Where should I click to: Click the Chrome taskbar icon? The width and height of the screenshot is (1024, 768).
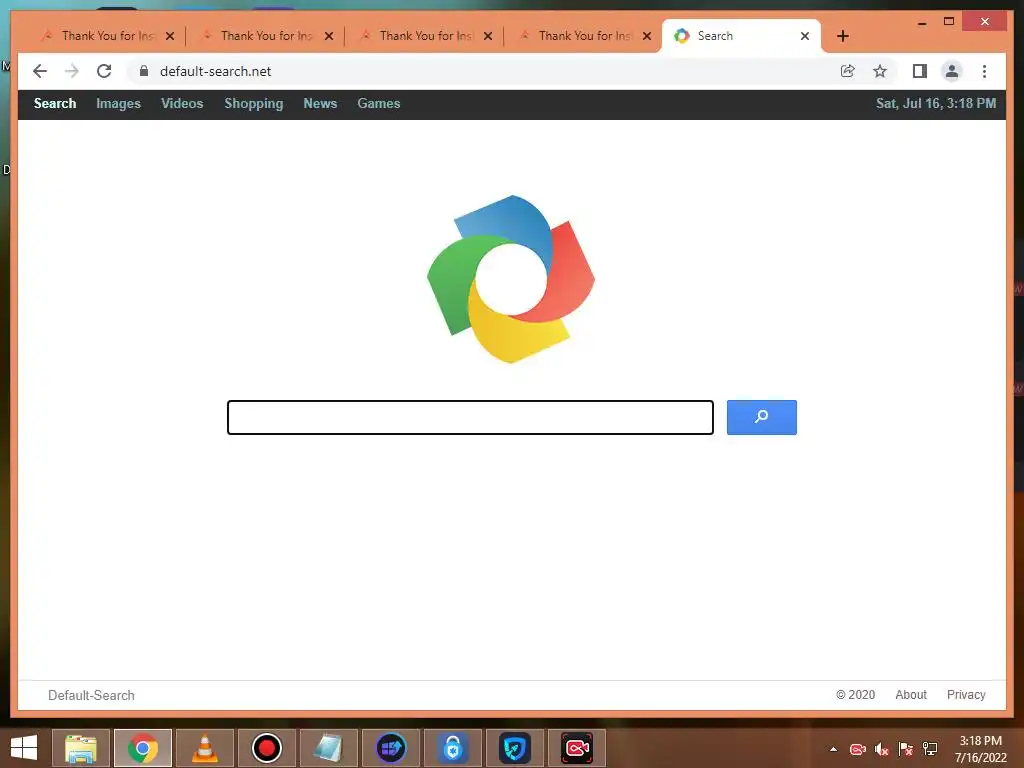[x=143, y=748]
